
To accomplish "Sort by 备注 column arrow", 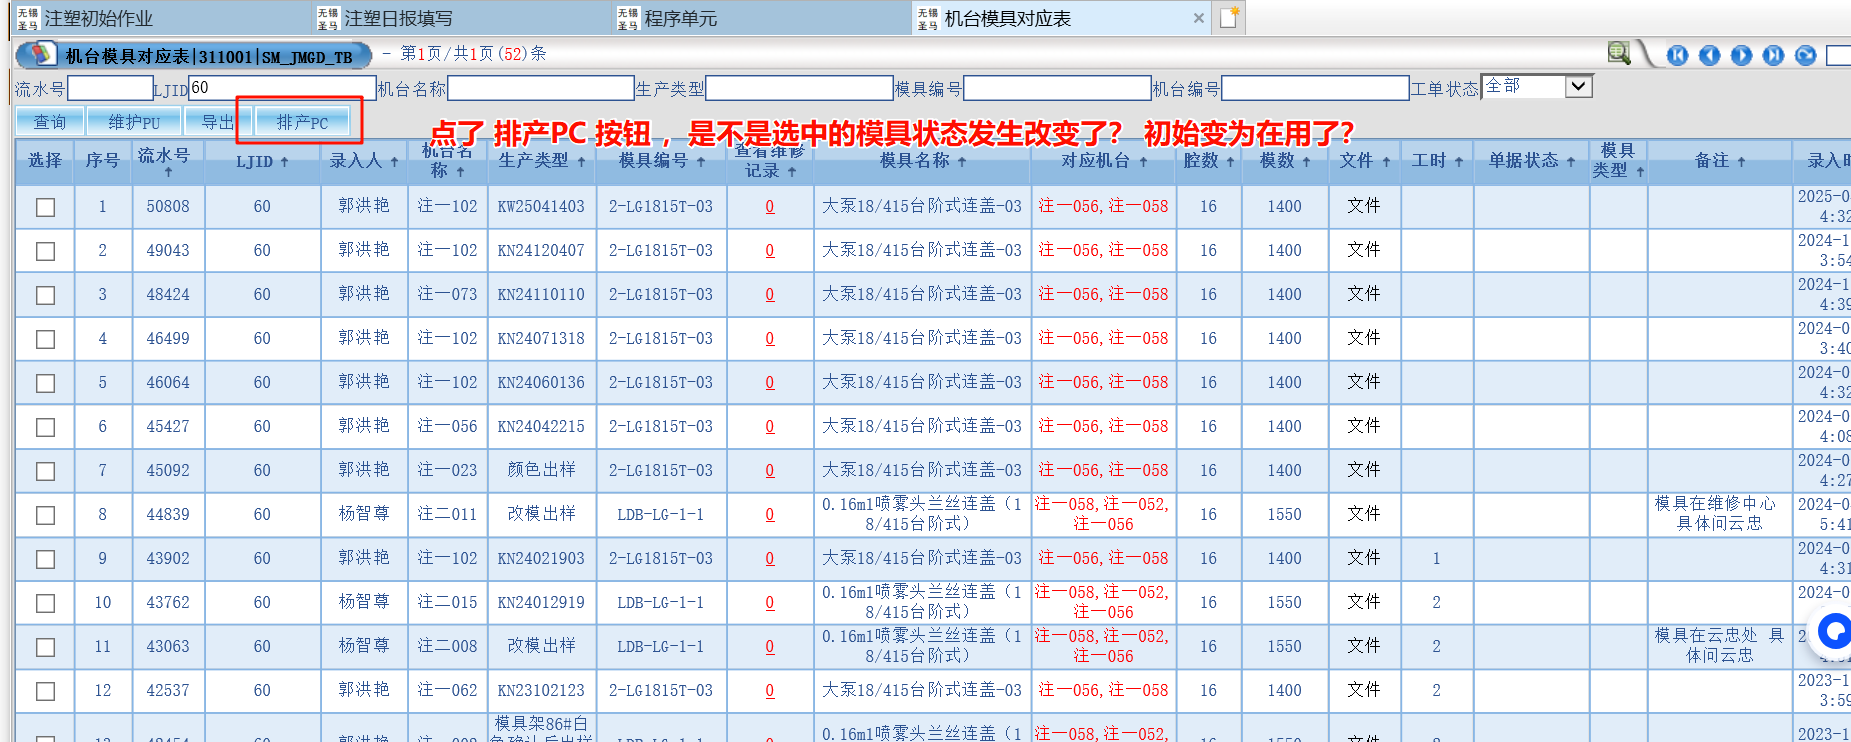I will (1741, 161).
